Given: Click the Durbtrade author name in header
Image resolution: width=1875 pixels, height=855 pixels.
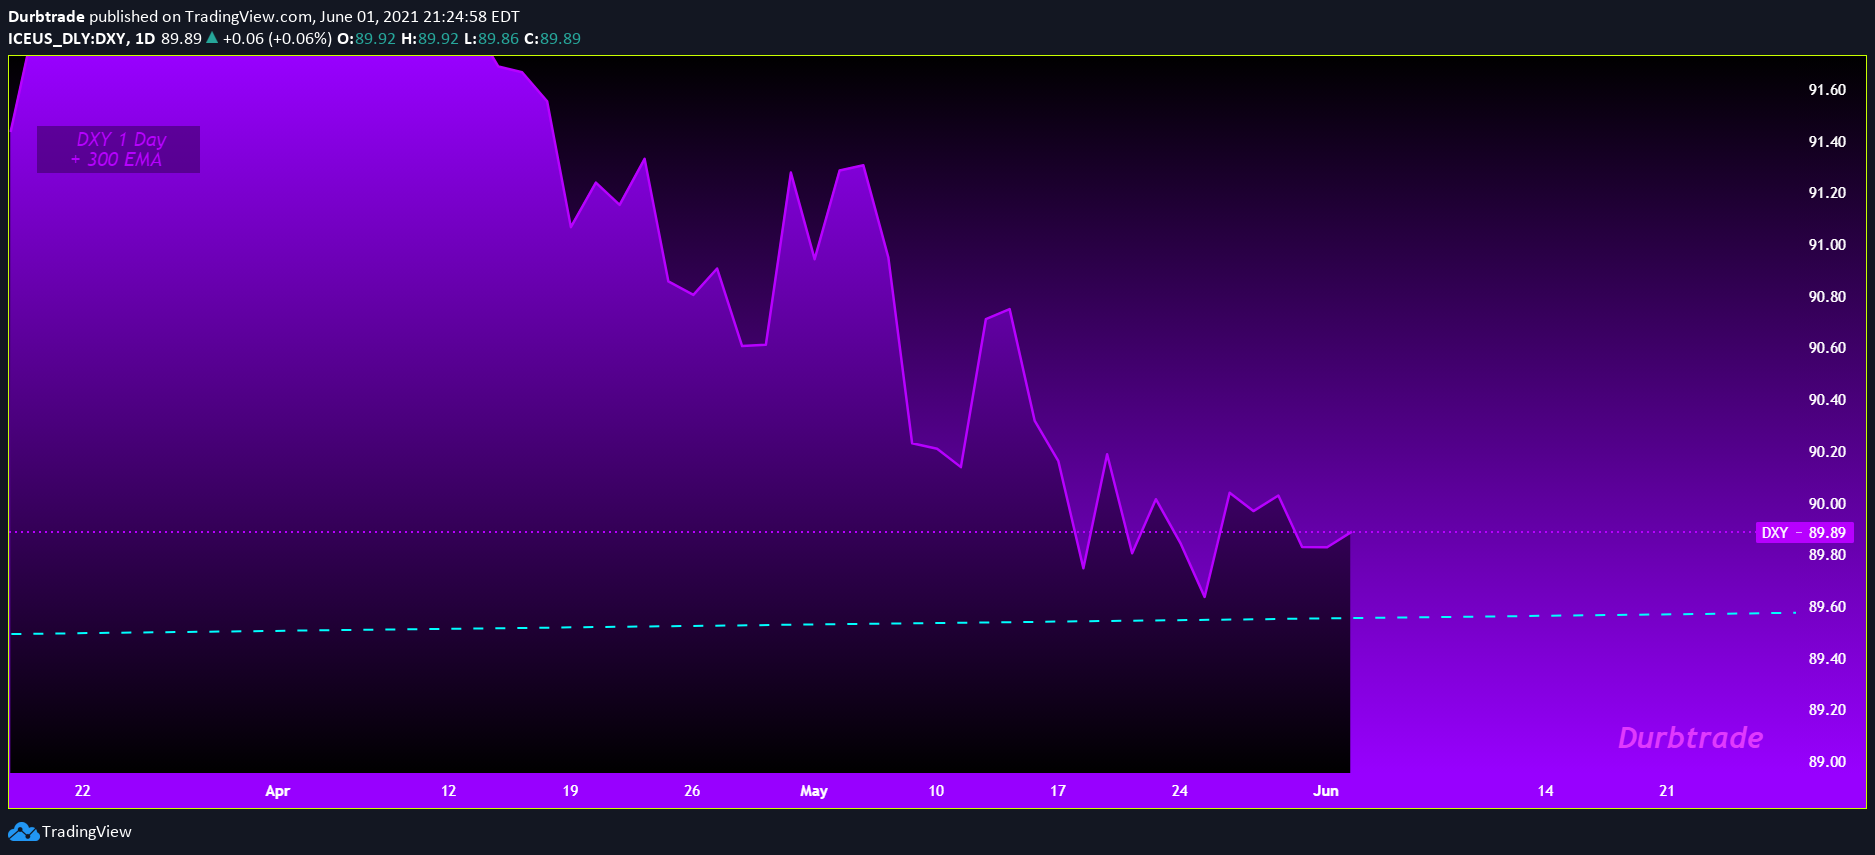Looking at the screenshot, I should pos(46,17).
